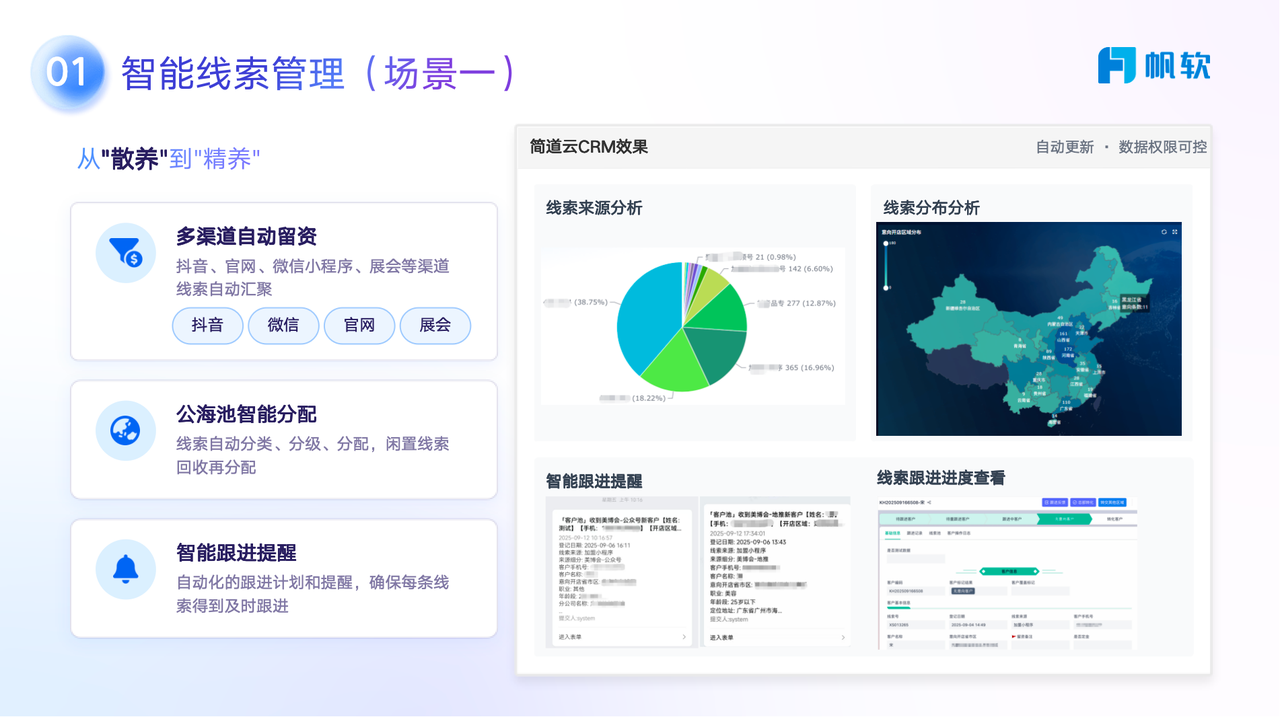The width and height of the screenshot is (1280, 717).
Task: Click the refresh icon on the map chart
Action: [x=1164, y=232]
